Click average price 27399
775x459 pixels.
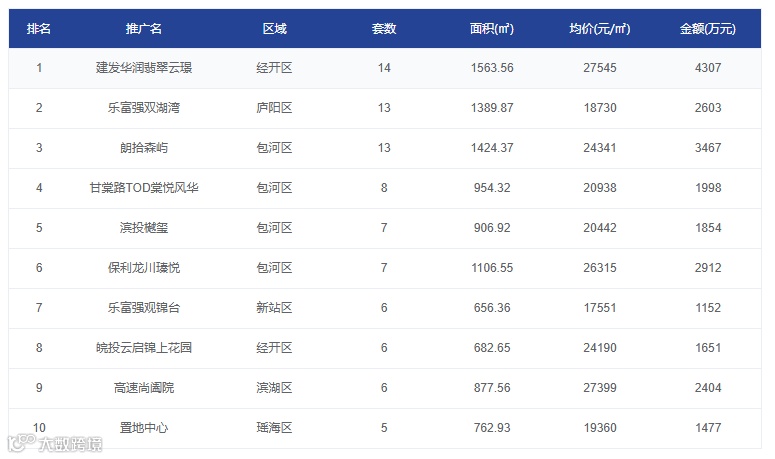click(x=600, y=388)
